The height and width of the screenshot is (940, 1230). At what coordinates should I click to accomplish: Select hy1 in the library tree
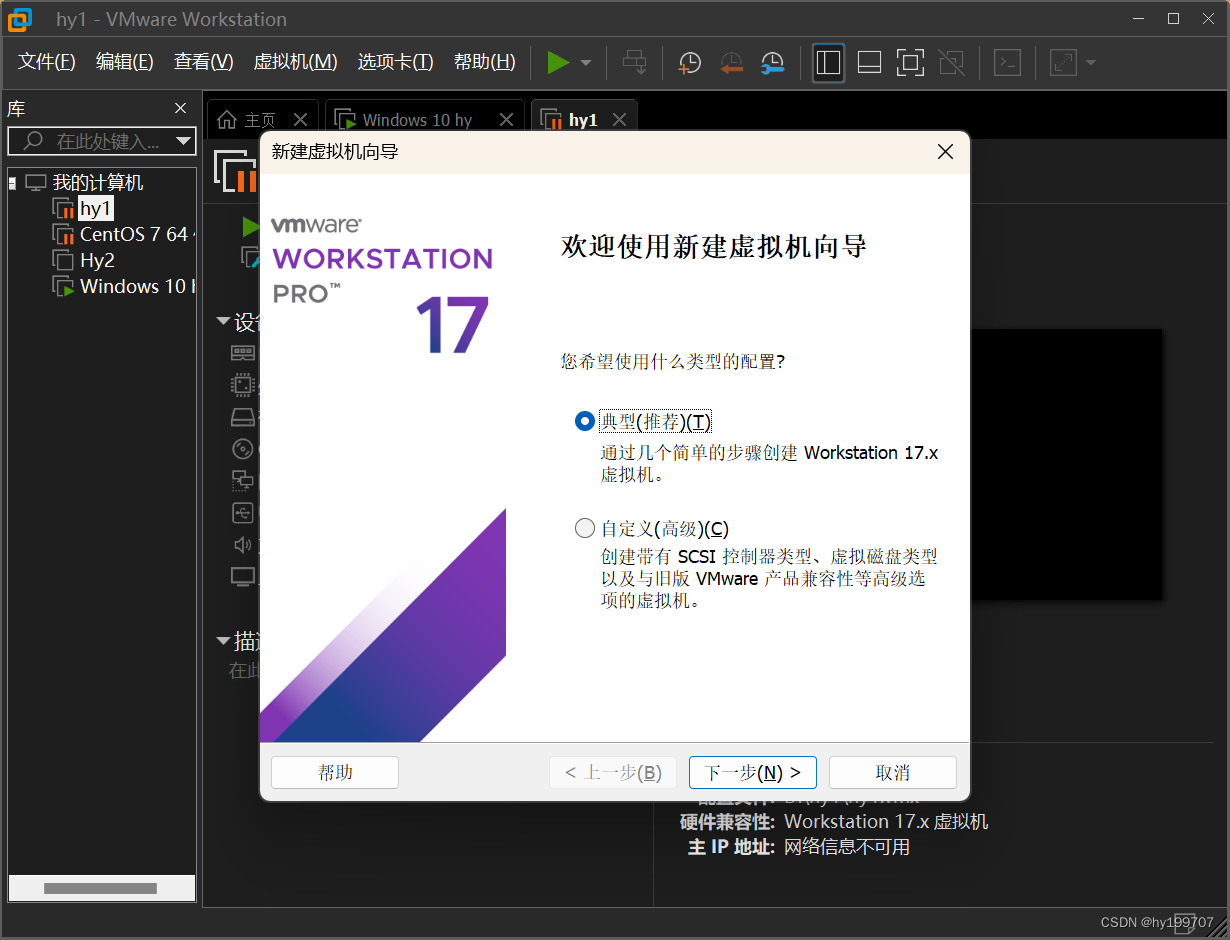tap(96, 208)
